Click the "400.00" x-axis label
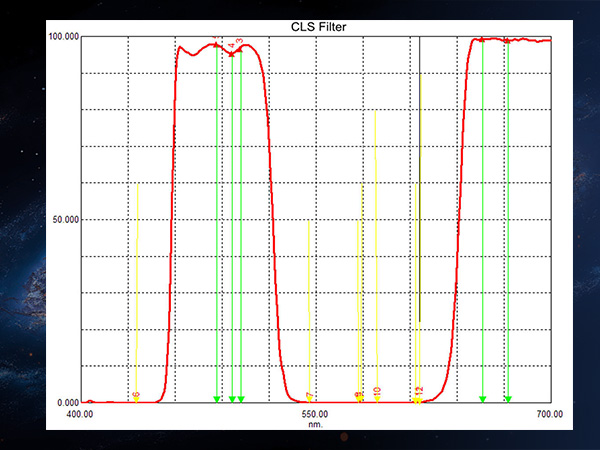The height and width of the screenshot is (450, 600). pos(80,414)
